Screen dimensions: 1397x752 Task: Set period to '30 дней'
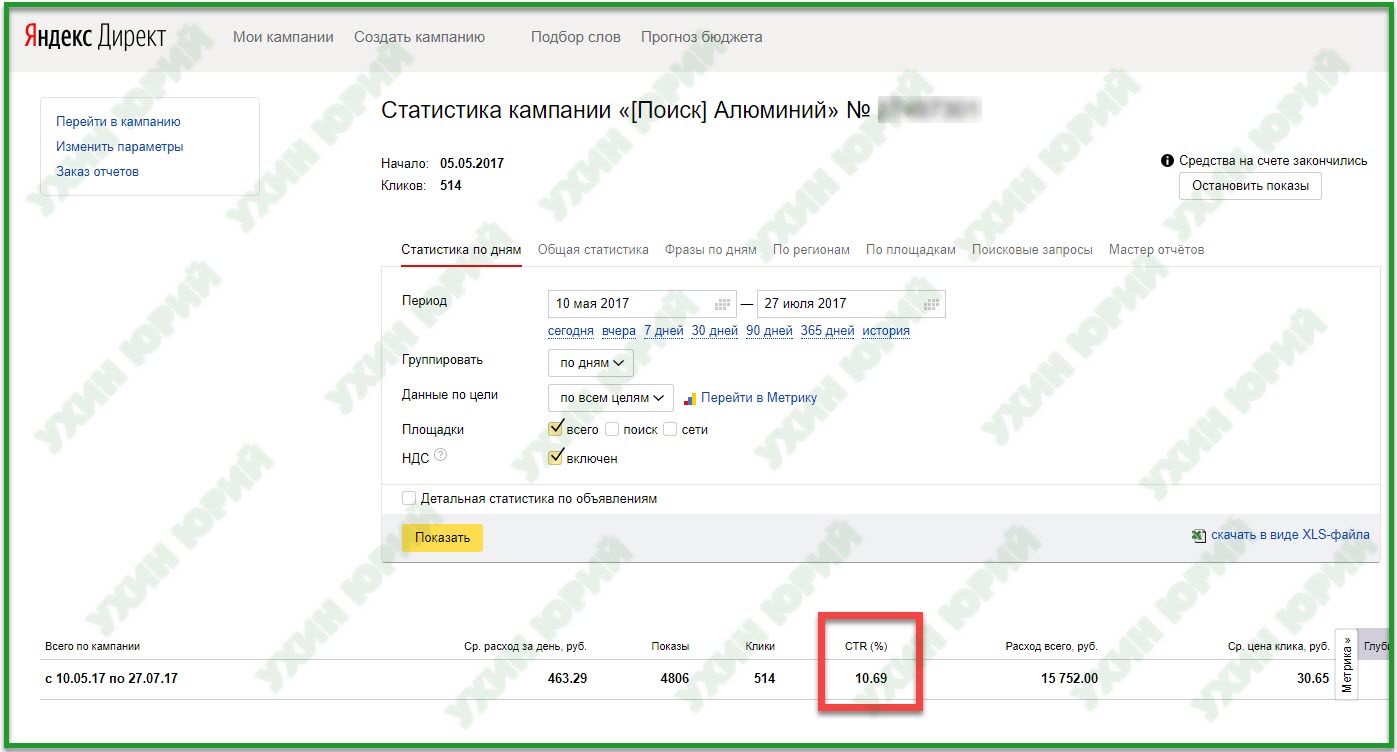[715, 331]
